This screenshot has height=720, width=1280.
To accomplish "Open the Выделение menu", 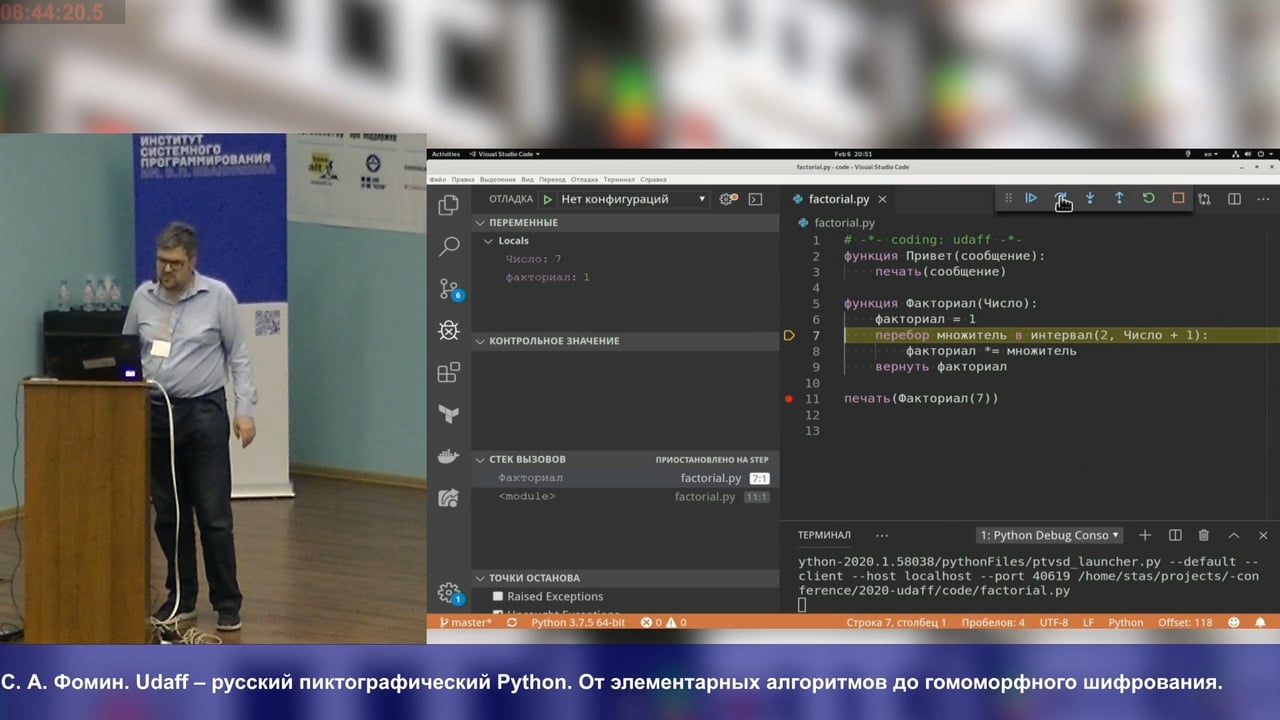I will click(x=498, y=179).
